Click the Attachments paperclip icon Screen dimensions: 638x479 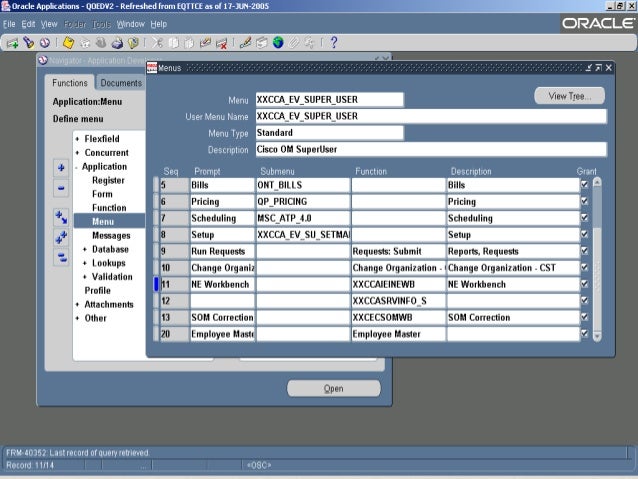(294, 43)
